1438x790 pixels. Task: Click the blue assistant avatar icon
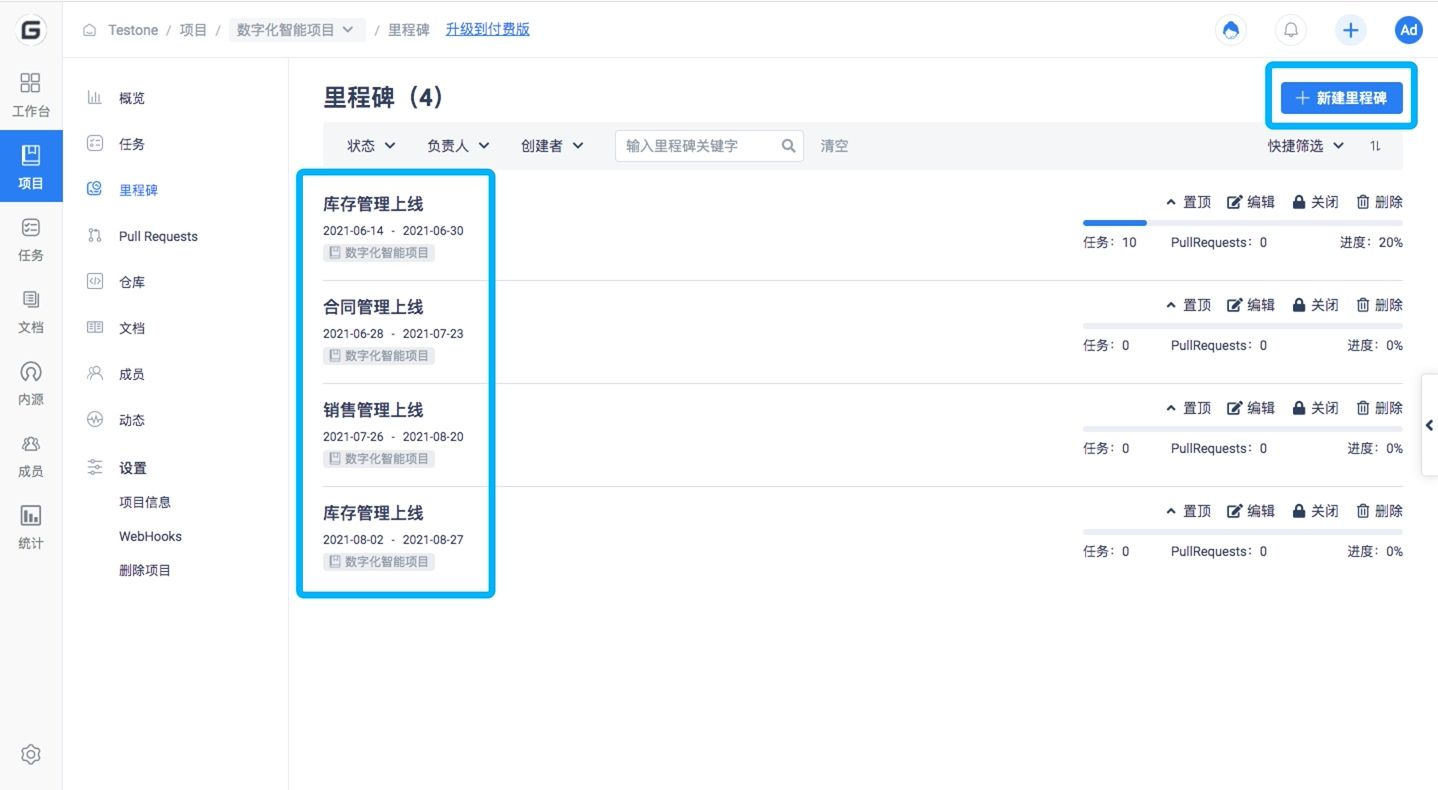1231,30
